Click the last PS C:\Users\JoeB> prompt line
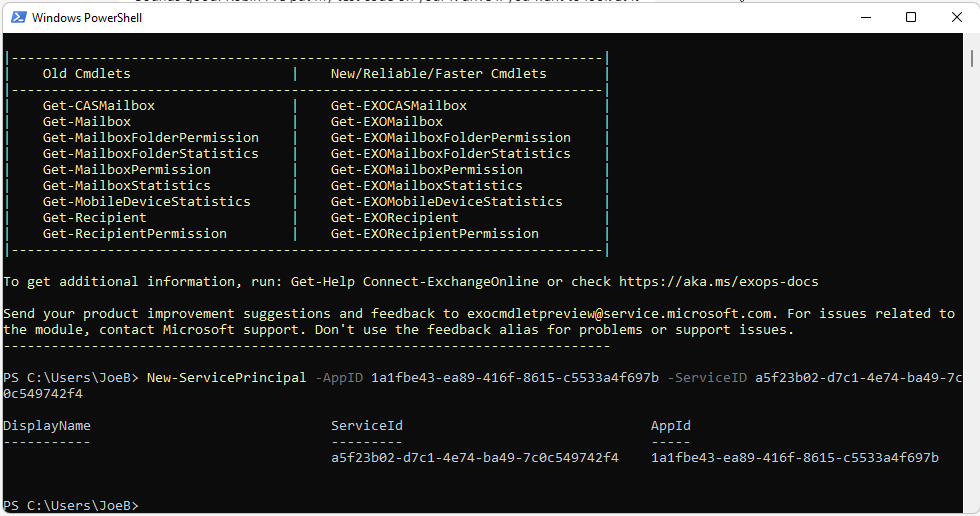Screen dimensions: 980x516 click(x=70, y=505)
